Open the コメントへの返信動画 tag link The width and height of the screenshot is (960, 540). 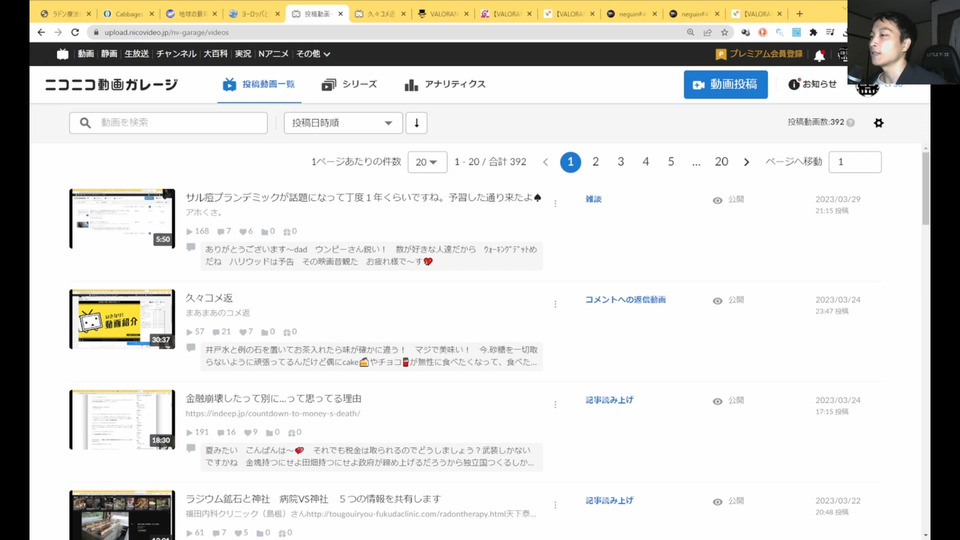625,299
